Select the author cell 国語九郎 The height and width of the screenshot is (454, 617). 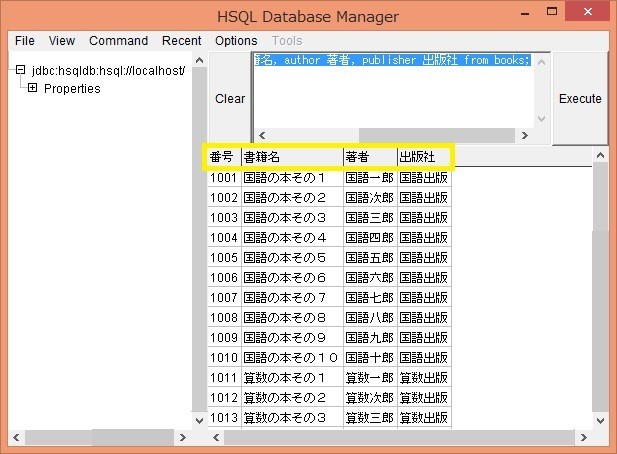[x=370, y=338]
